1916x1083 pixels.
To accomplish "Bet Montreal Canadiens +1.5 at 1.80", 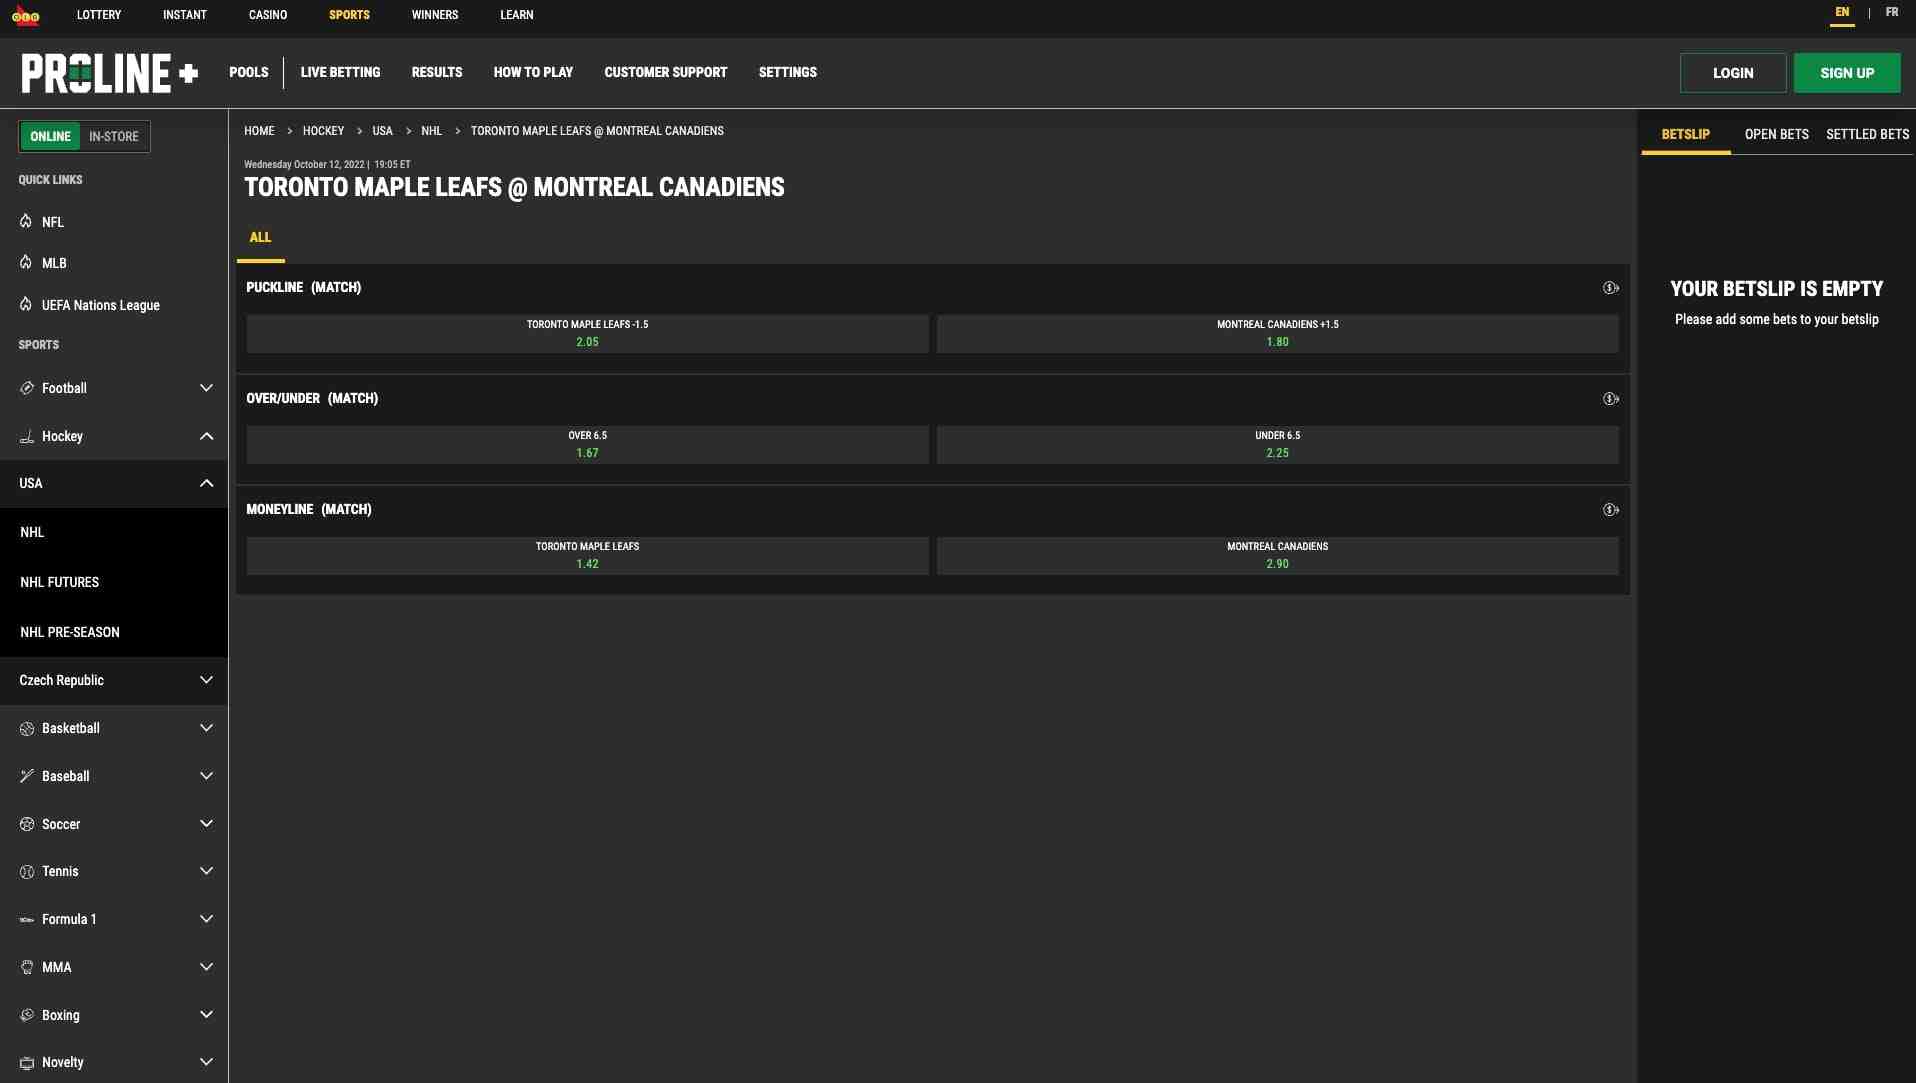I will tap(1277, 334).
